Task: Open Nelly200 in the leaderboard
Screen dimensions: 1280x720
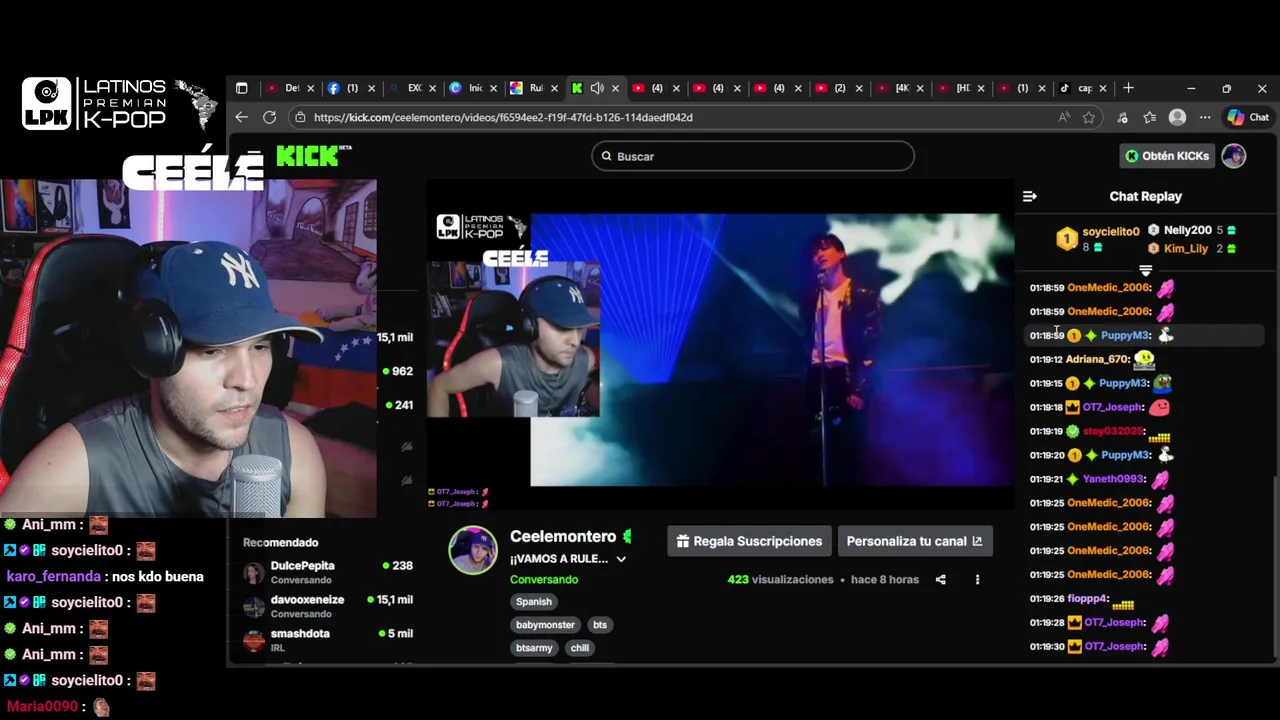Action: (1187, 230)
